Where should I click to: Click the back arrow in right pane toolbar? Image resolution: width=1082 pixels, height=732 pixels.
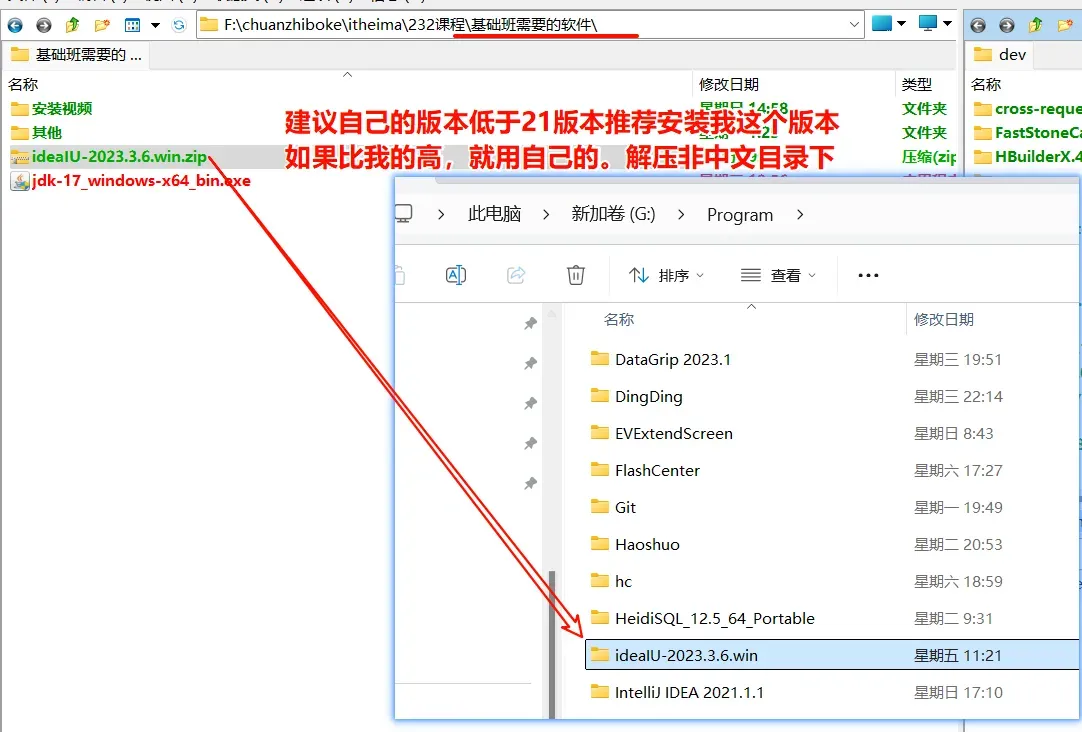point(978,26)
